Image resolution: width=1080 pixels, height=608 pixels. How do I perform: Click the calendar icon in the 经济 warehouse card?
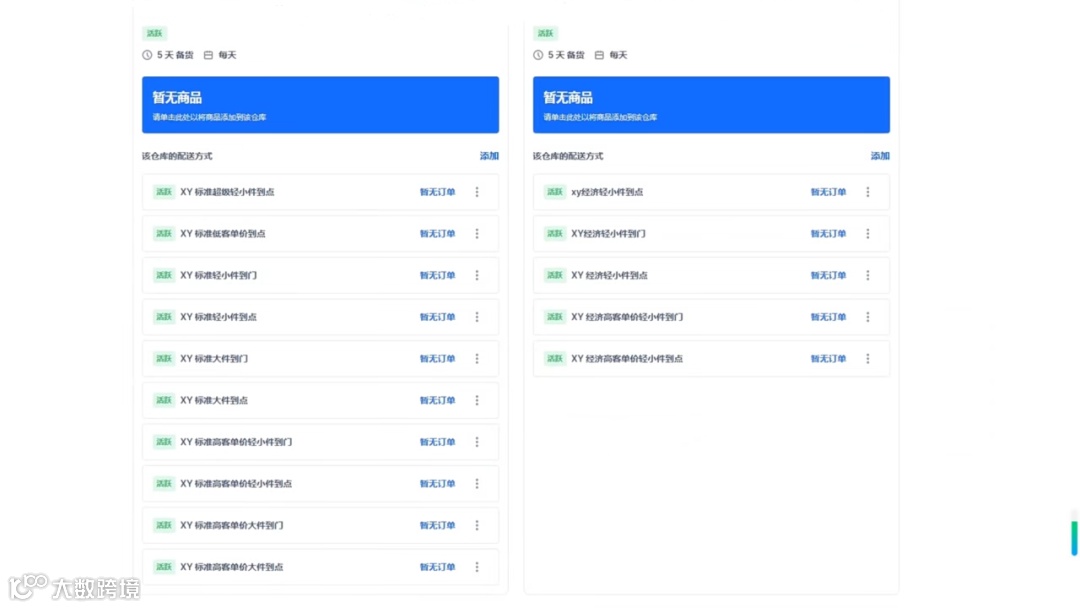[599, 55]
